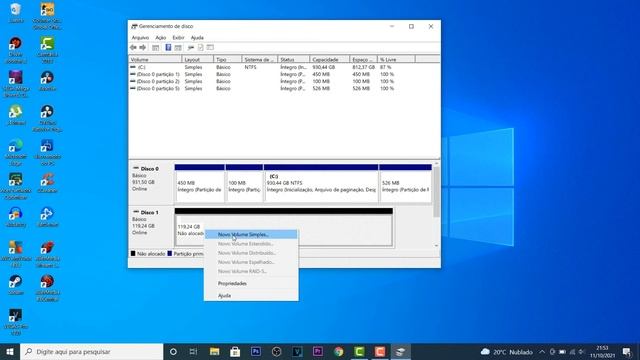Click the taskbar search box
Viewport: 640px width, 360px height.
[x=92, y=351]
